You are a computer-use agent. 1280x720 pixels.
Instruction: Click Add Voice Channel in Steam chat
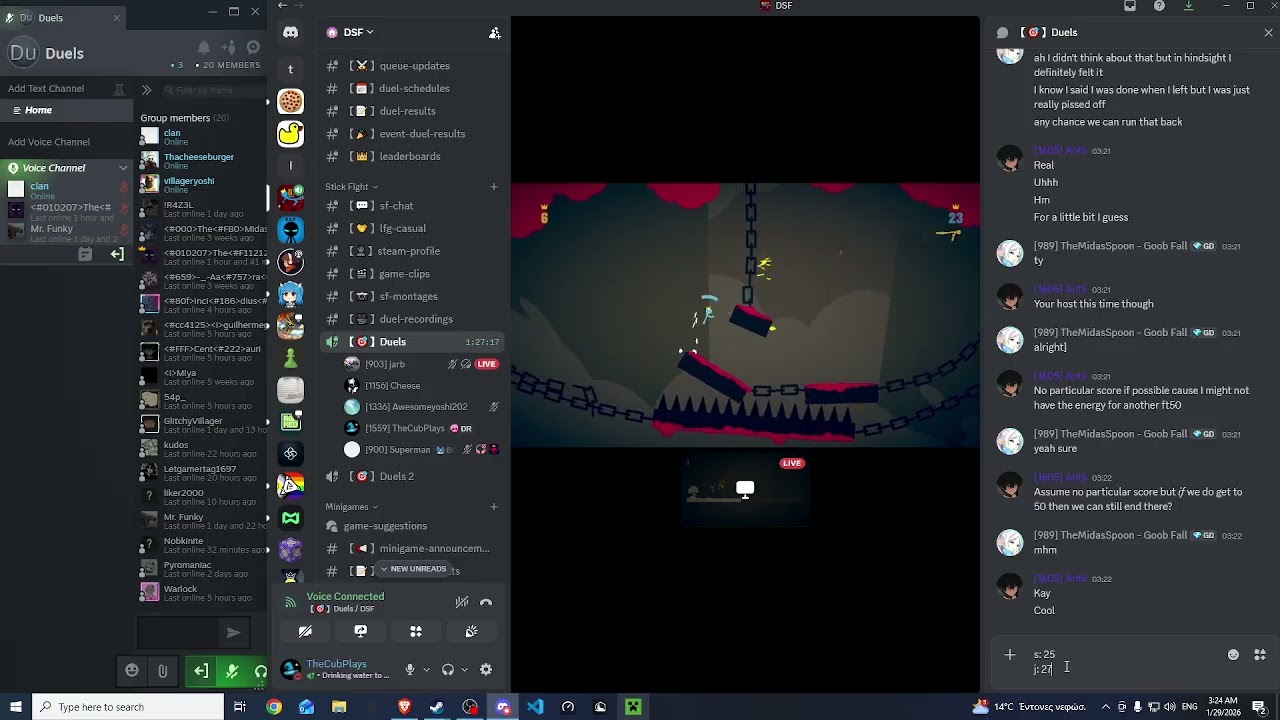click(49, 142)
